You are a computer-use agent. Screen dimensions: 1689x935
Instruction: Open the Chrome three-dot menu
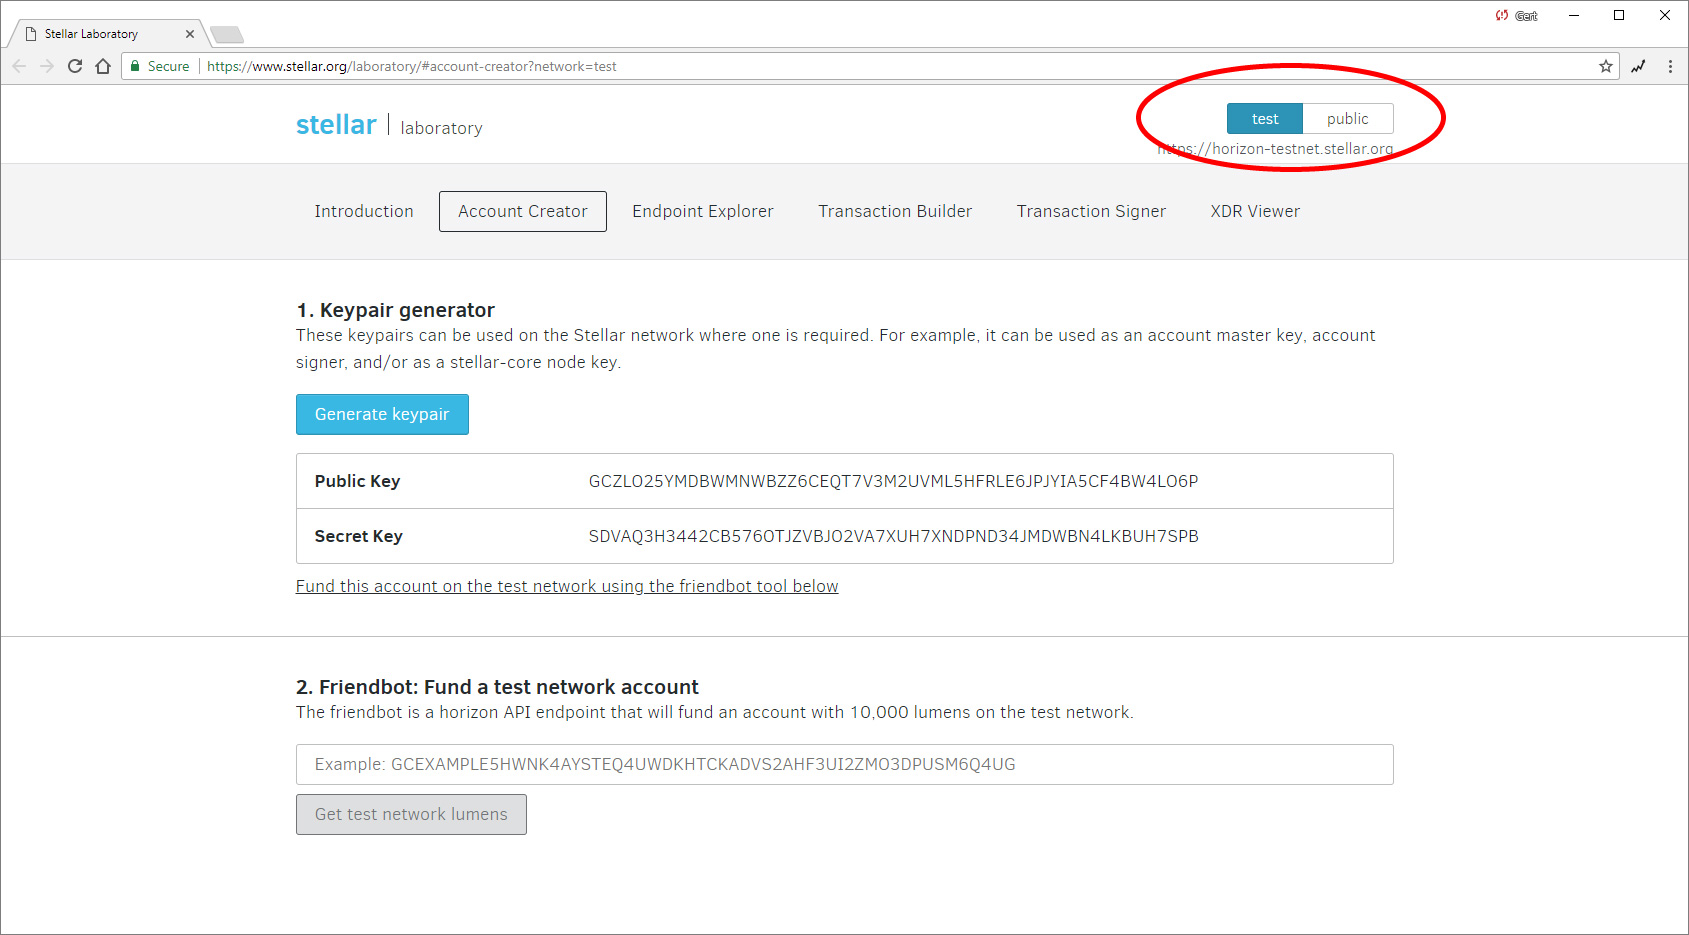click(x=1670, y=66)
